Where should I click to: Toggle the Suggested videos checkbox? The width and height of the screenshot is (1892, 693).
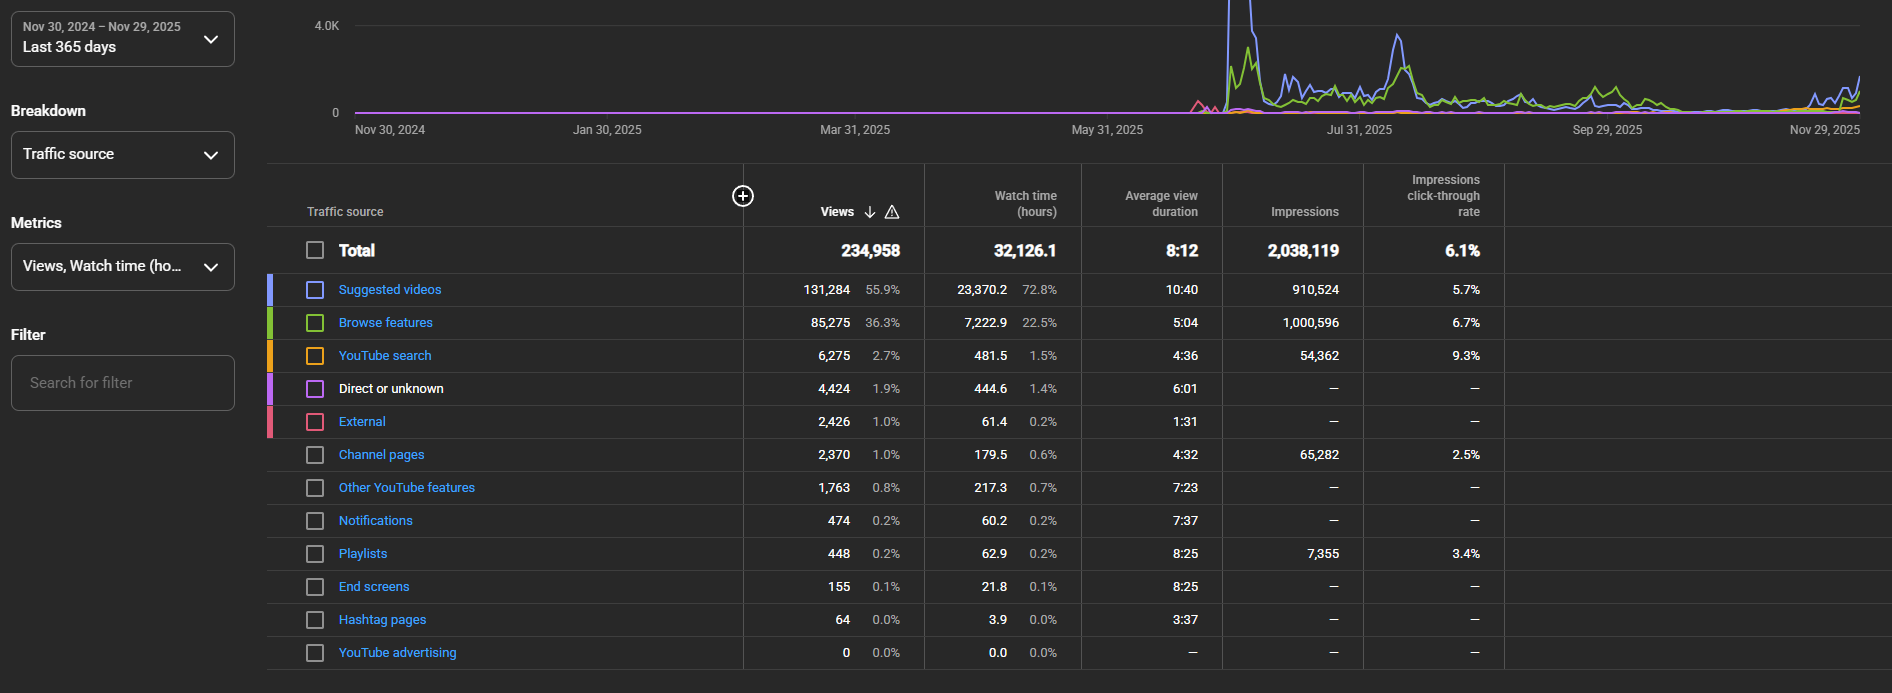[315, 290]
